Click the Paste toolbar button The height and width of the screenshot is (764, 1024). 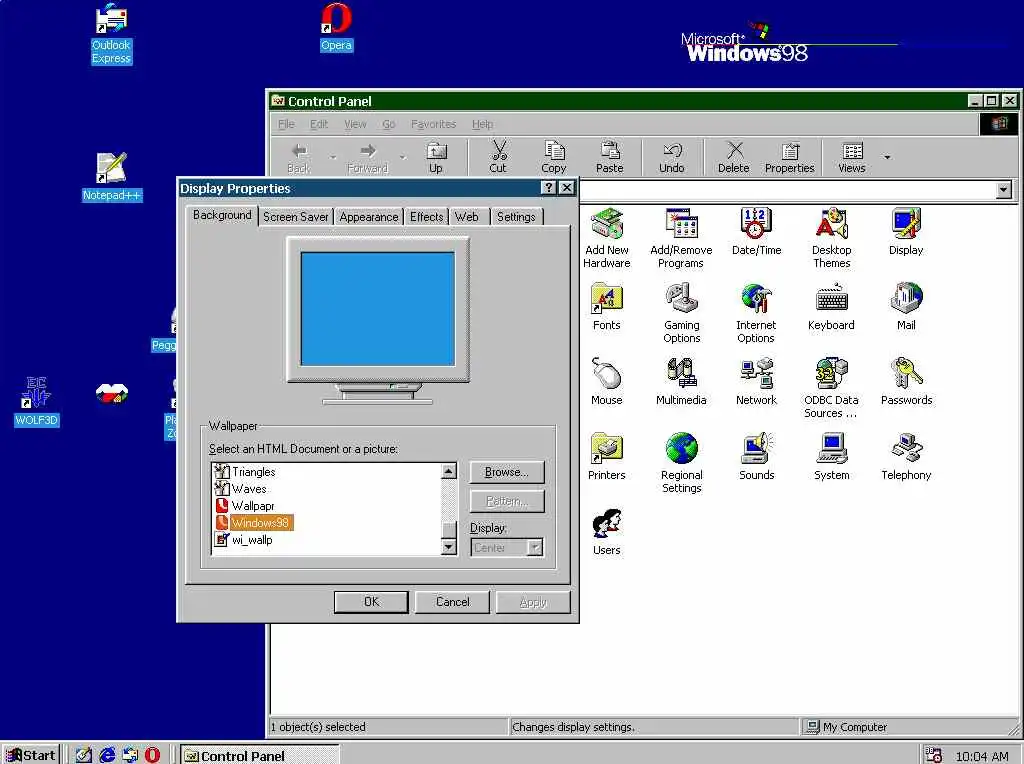(x=610, y=157)
